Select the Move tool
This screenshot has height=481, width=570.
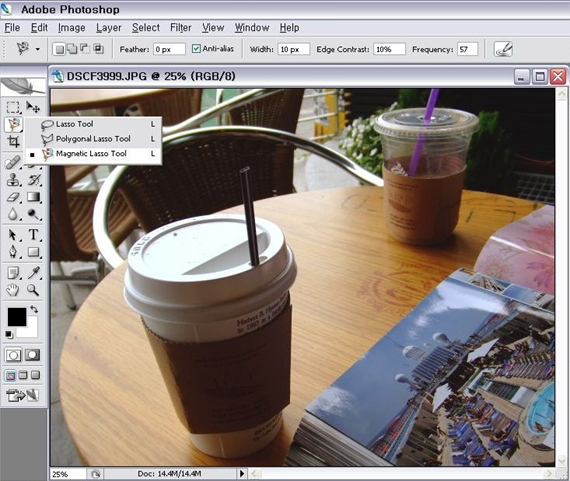click(x=33, y=107)
